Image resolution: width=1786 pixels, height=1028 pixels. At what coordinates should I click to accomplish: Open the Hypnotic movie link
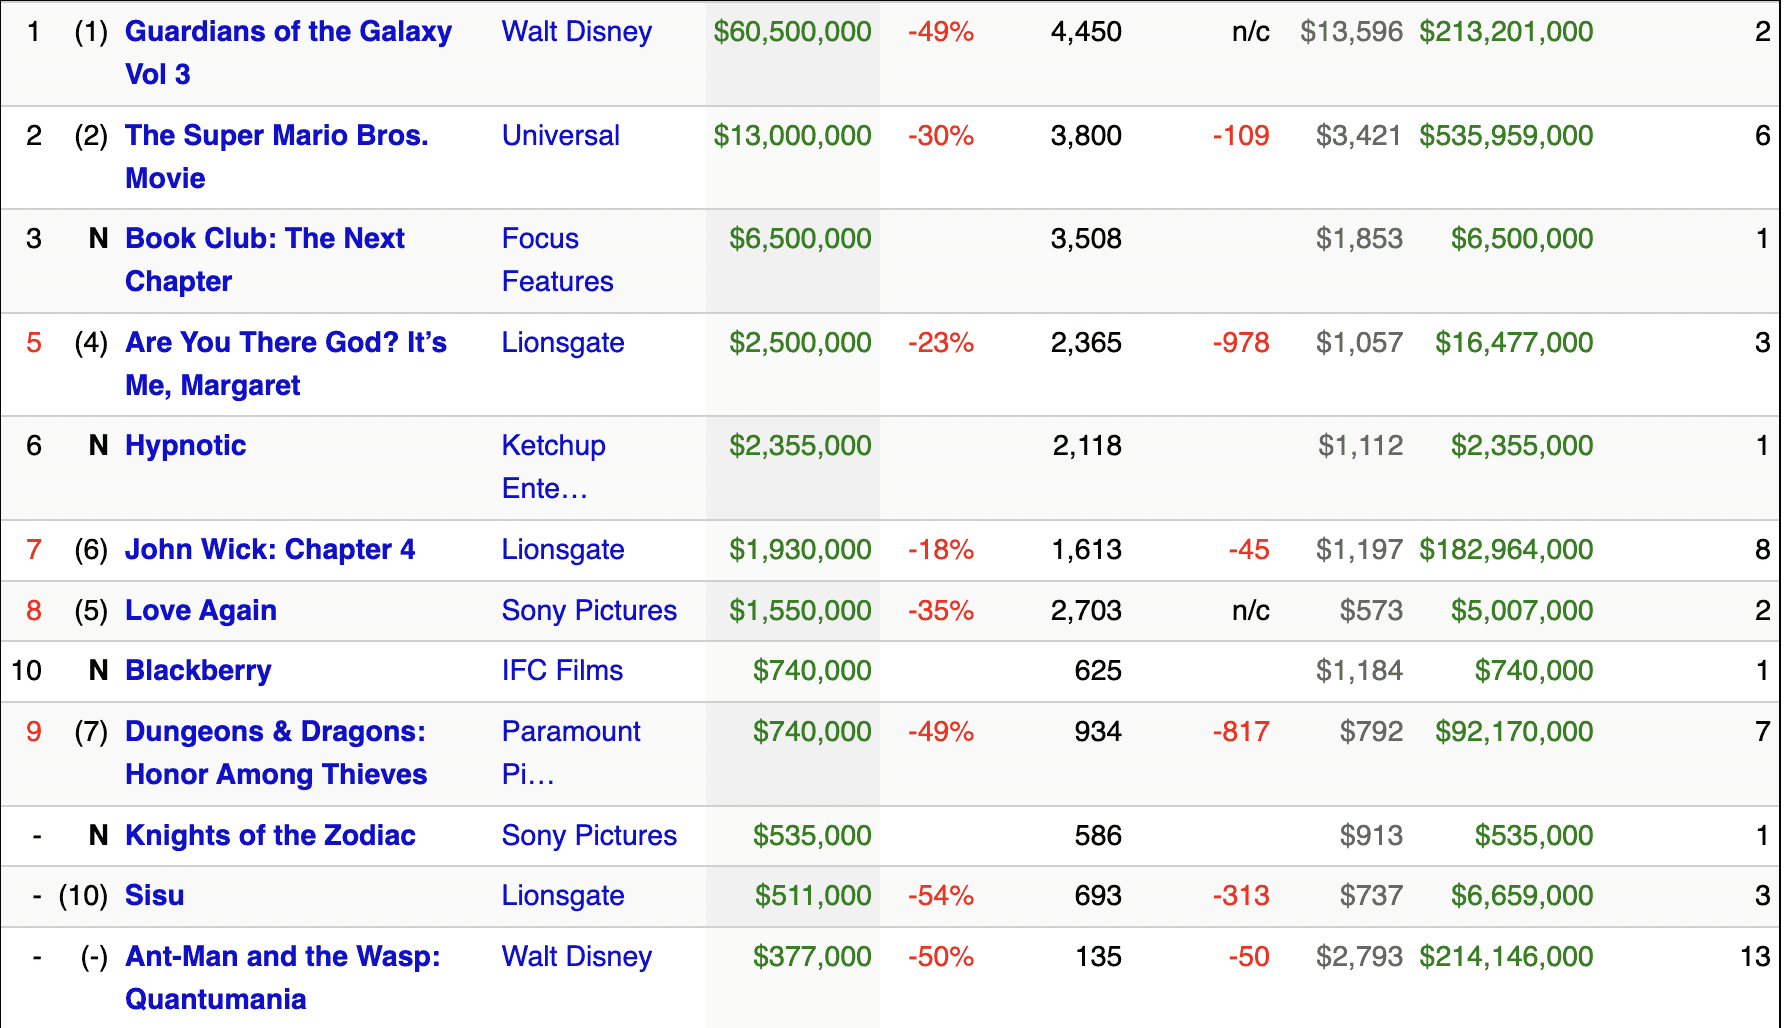(186, 446)
